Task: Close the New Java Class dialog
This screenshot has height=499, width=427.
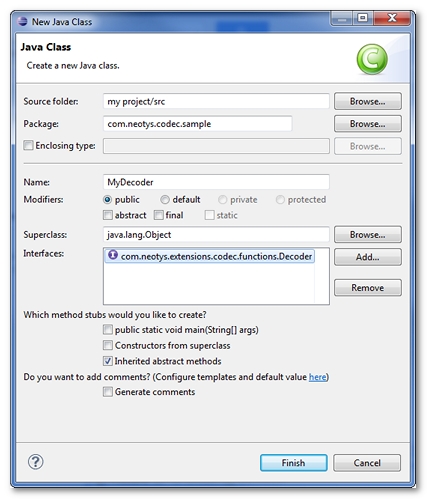Action: [392, 18]
